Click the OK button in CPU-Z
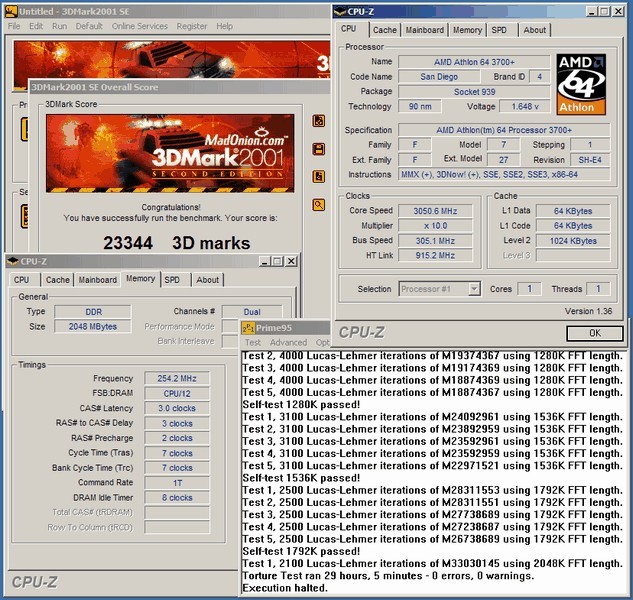This screenshot has height=600, width=633. [x=595, y=333]
